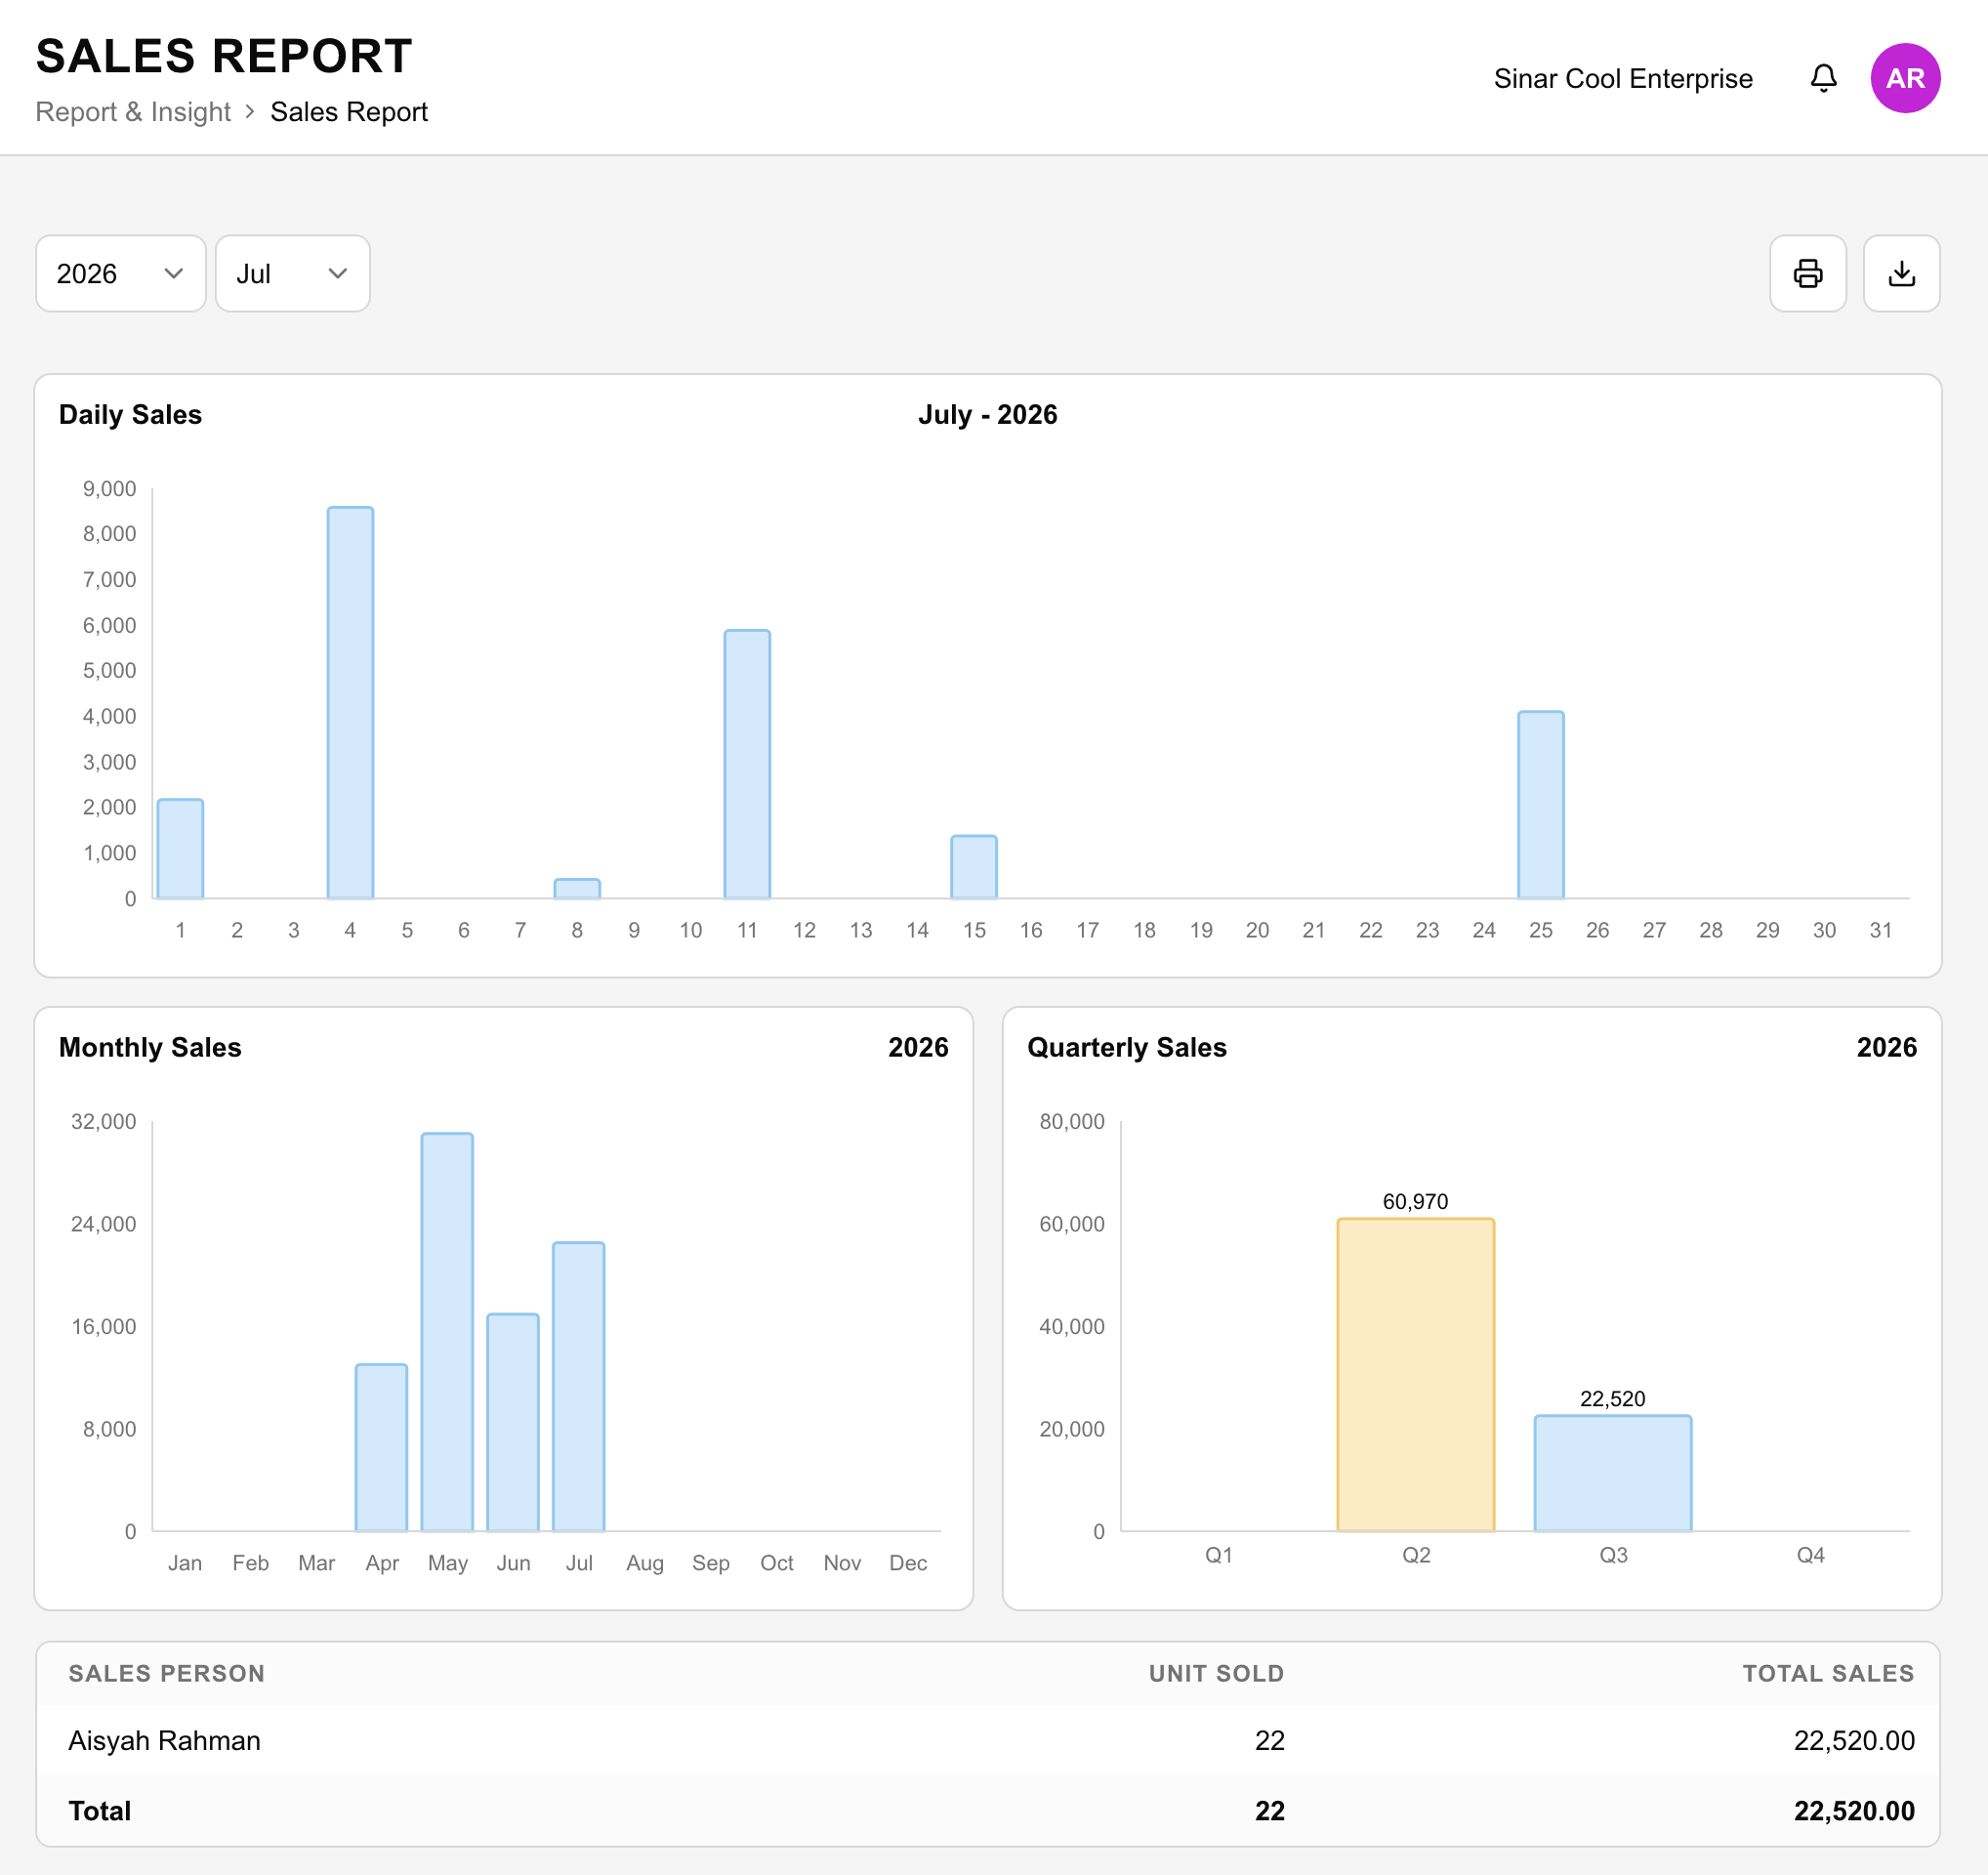Click the day 11 daily sales bar
This screenshot has width=1988, height=1875.
747,764
